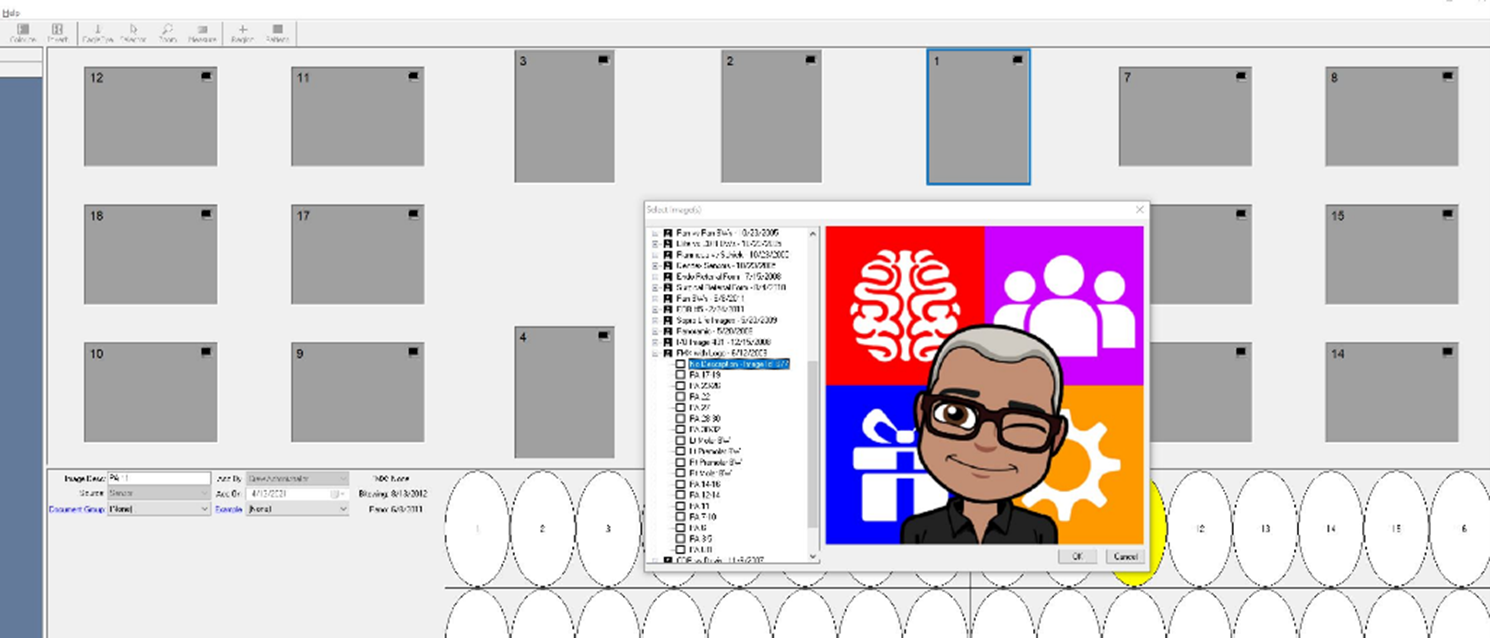Collapse the FMX with Logo tree node
This screenshot has height=638, width=1490.
point(655,353)
